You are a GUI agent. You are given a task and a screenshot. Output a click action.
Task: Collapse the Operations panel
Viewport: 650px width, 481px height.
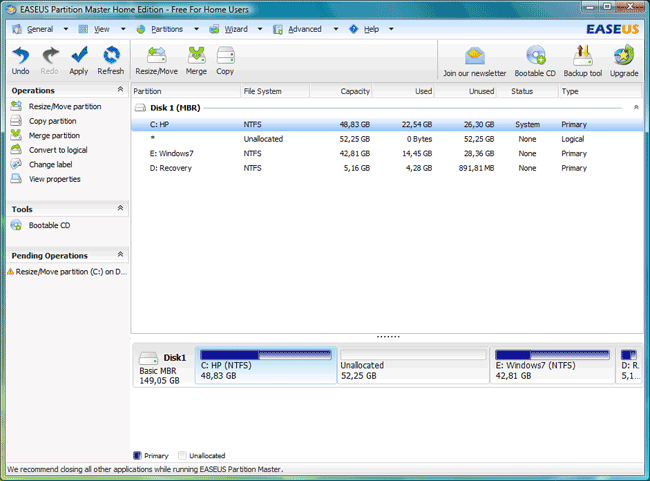pos(121,90)
